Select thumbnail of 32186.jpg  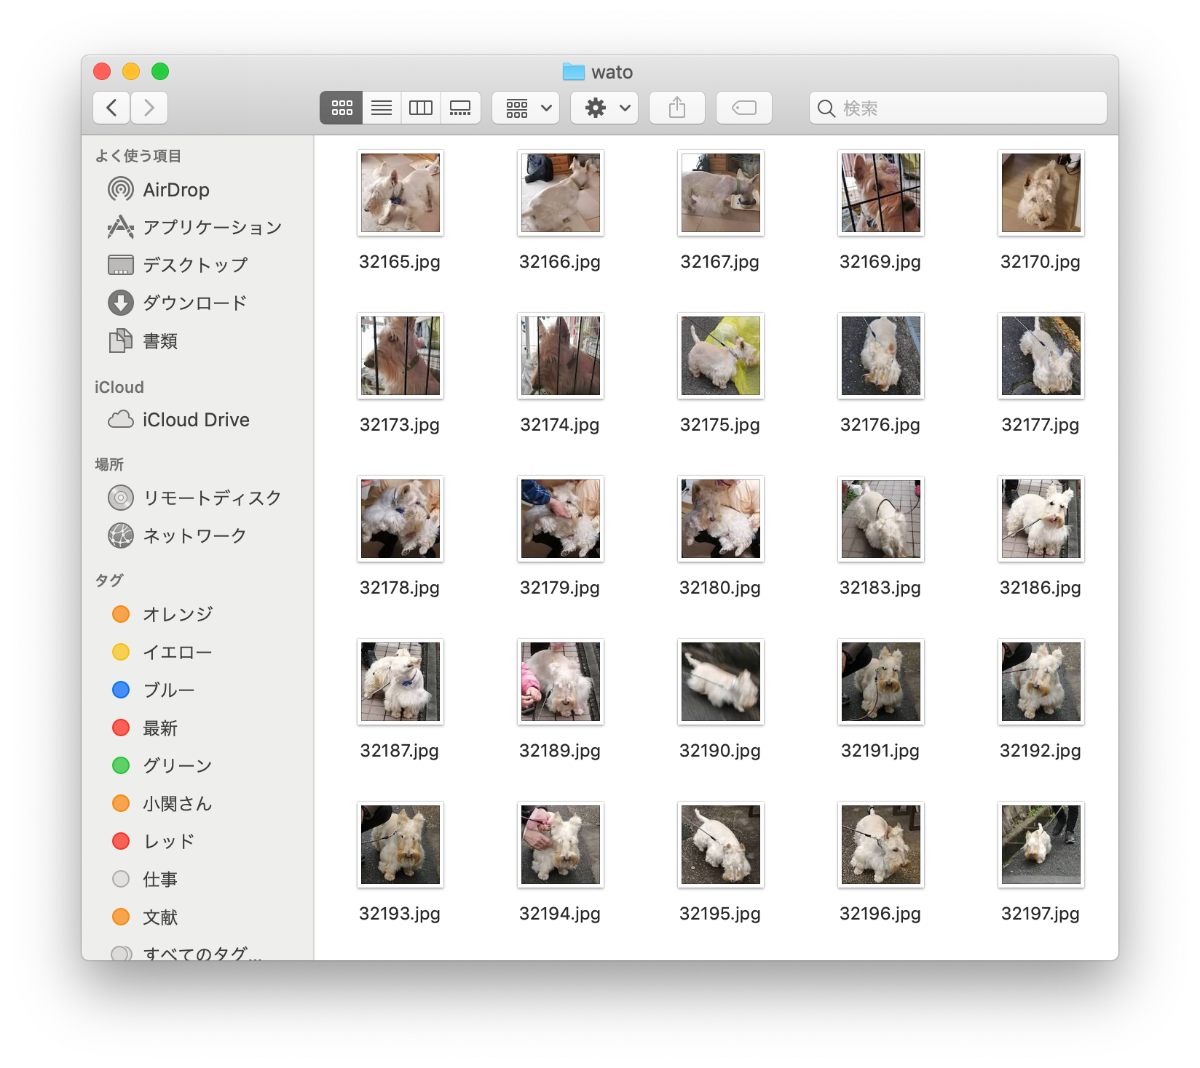(x=1041, y=519)
